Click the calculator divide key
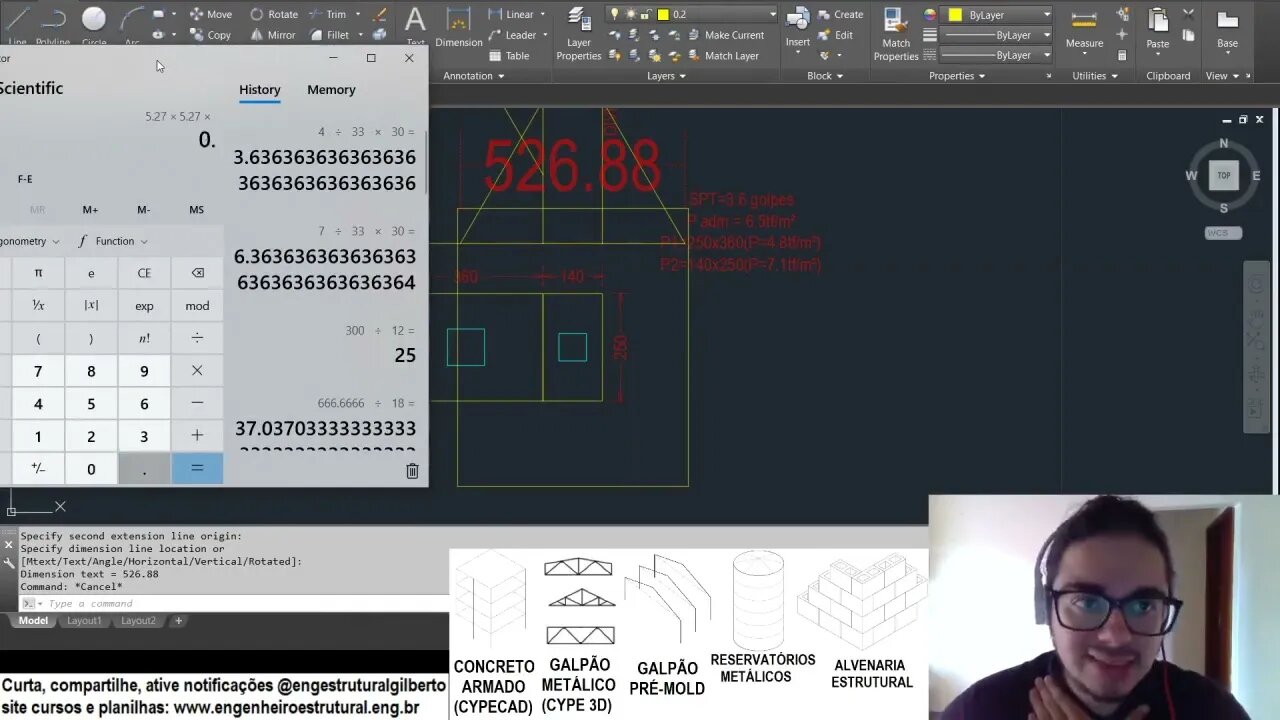 click(x=197, y=338)
